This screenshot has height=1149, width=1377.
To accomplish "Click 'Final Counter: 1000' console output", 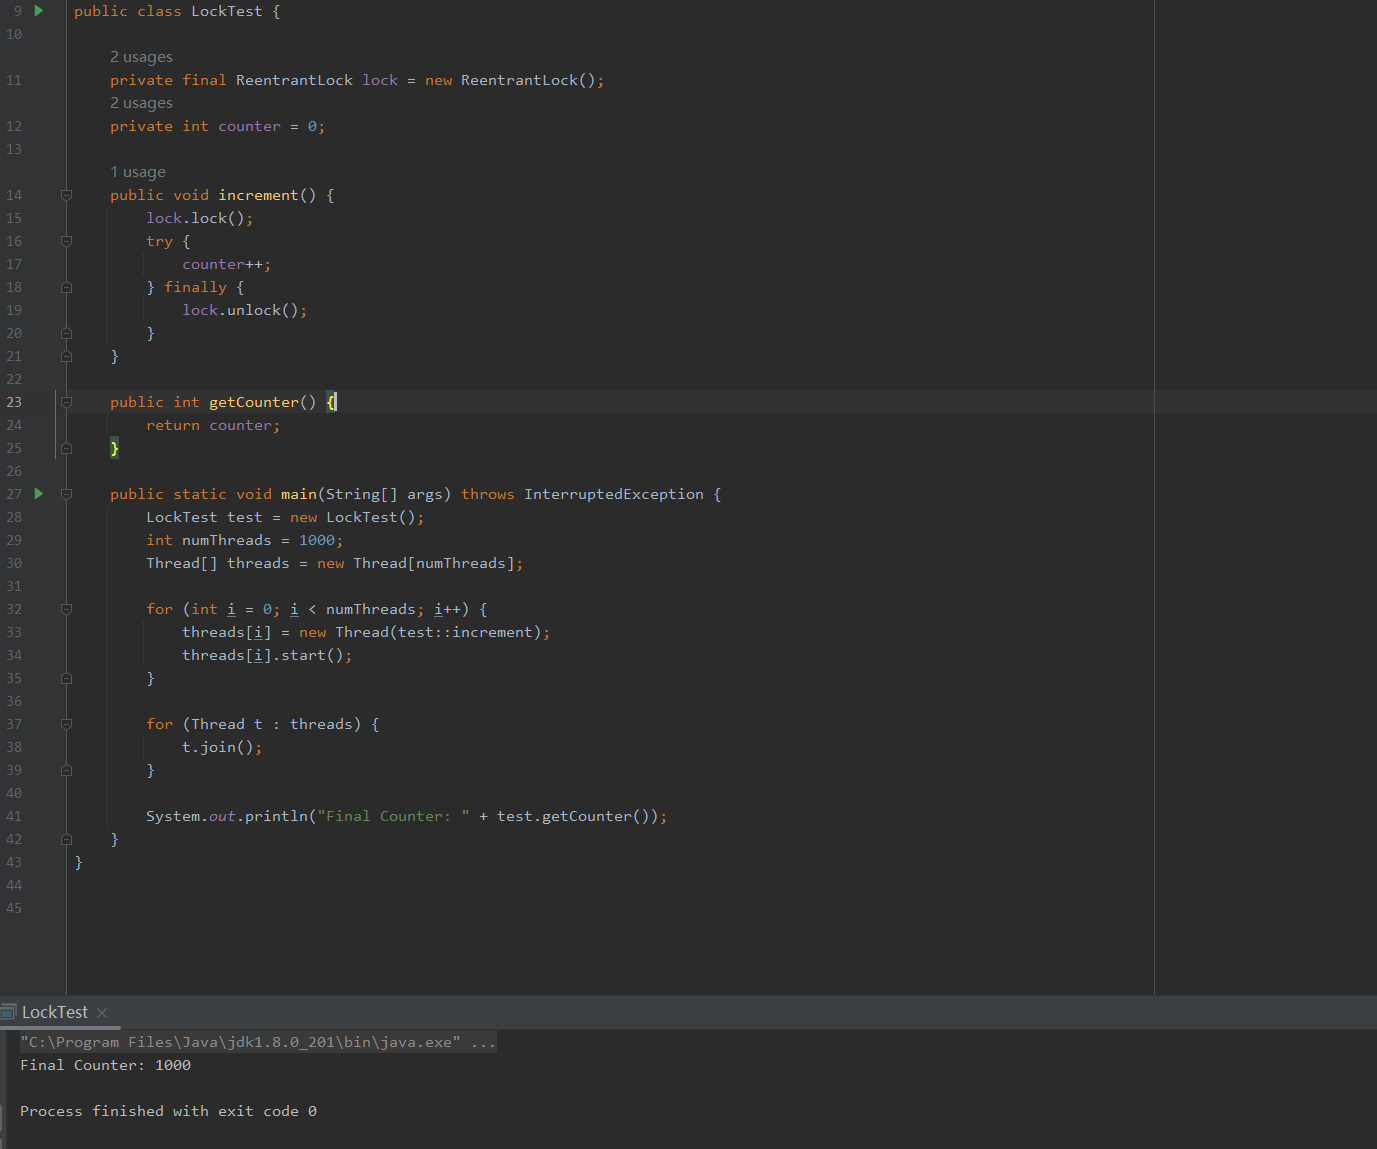I will click(105, 1065).
